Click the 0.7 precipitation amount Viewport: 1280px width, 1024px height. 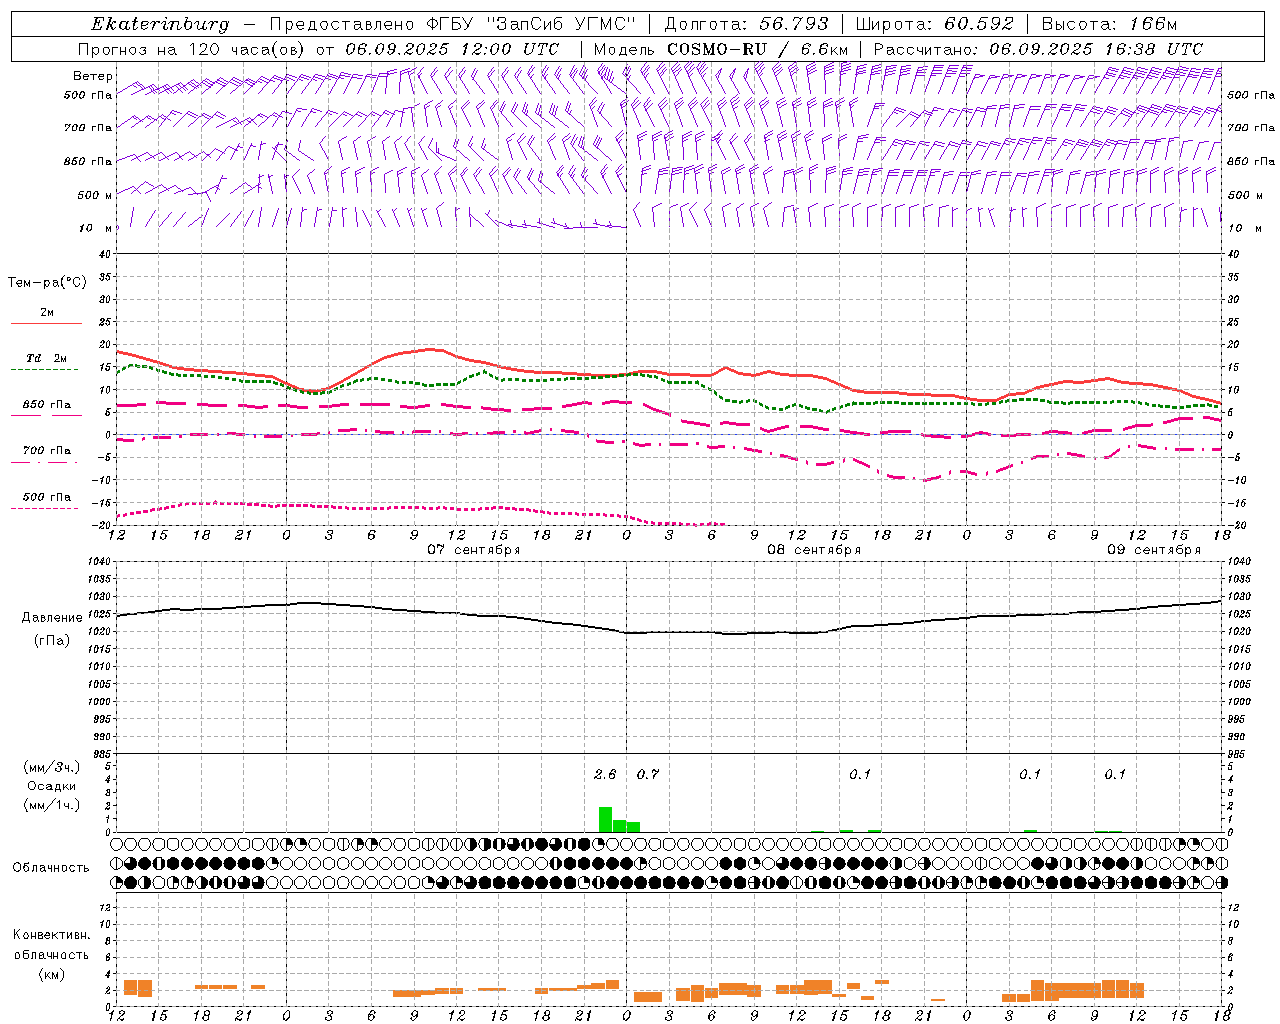tap(648, 775)
